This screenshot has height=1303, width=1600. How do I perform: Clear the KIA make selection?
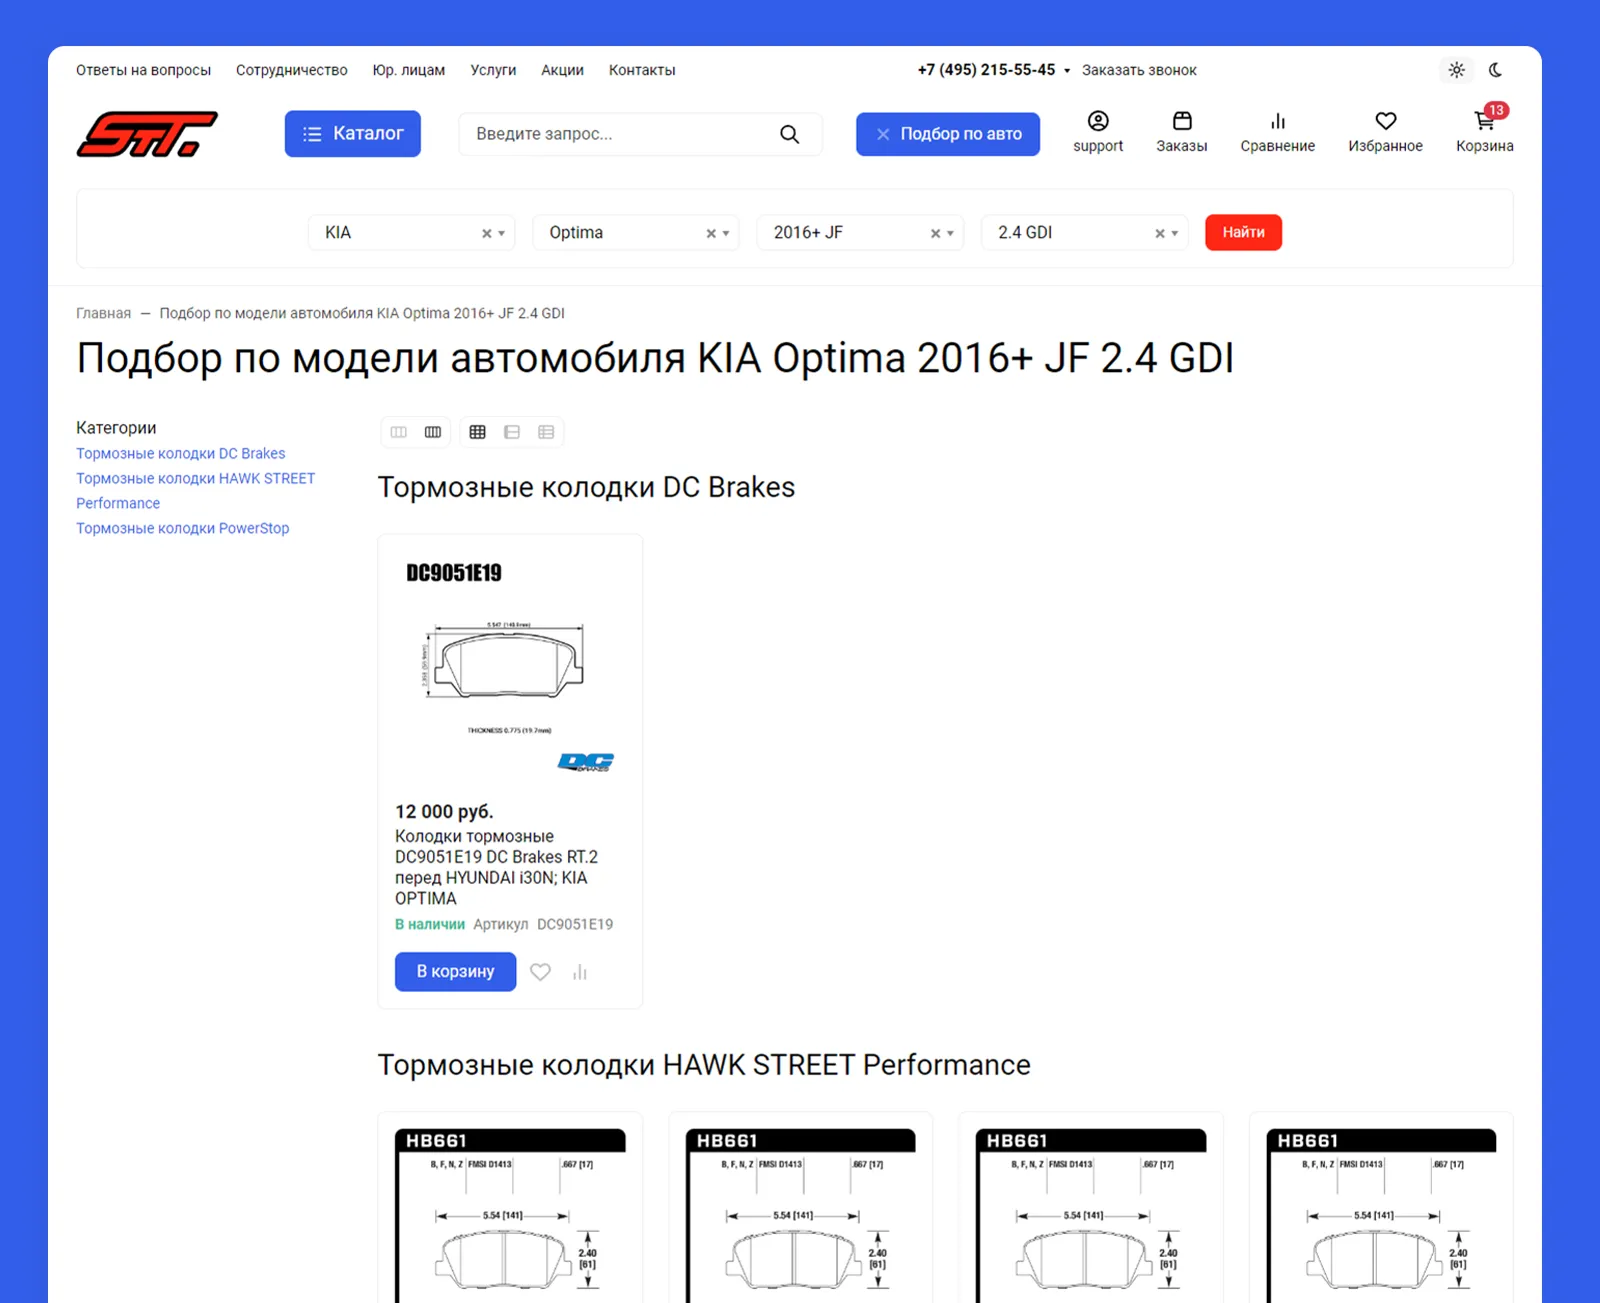click(x=487, y=233)
